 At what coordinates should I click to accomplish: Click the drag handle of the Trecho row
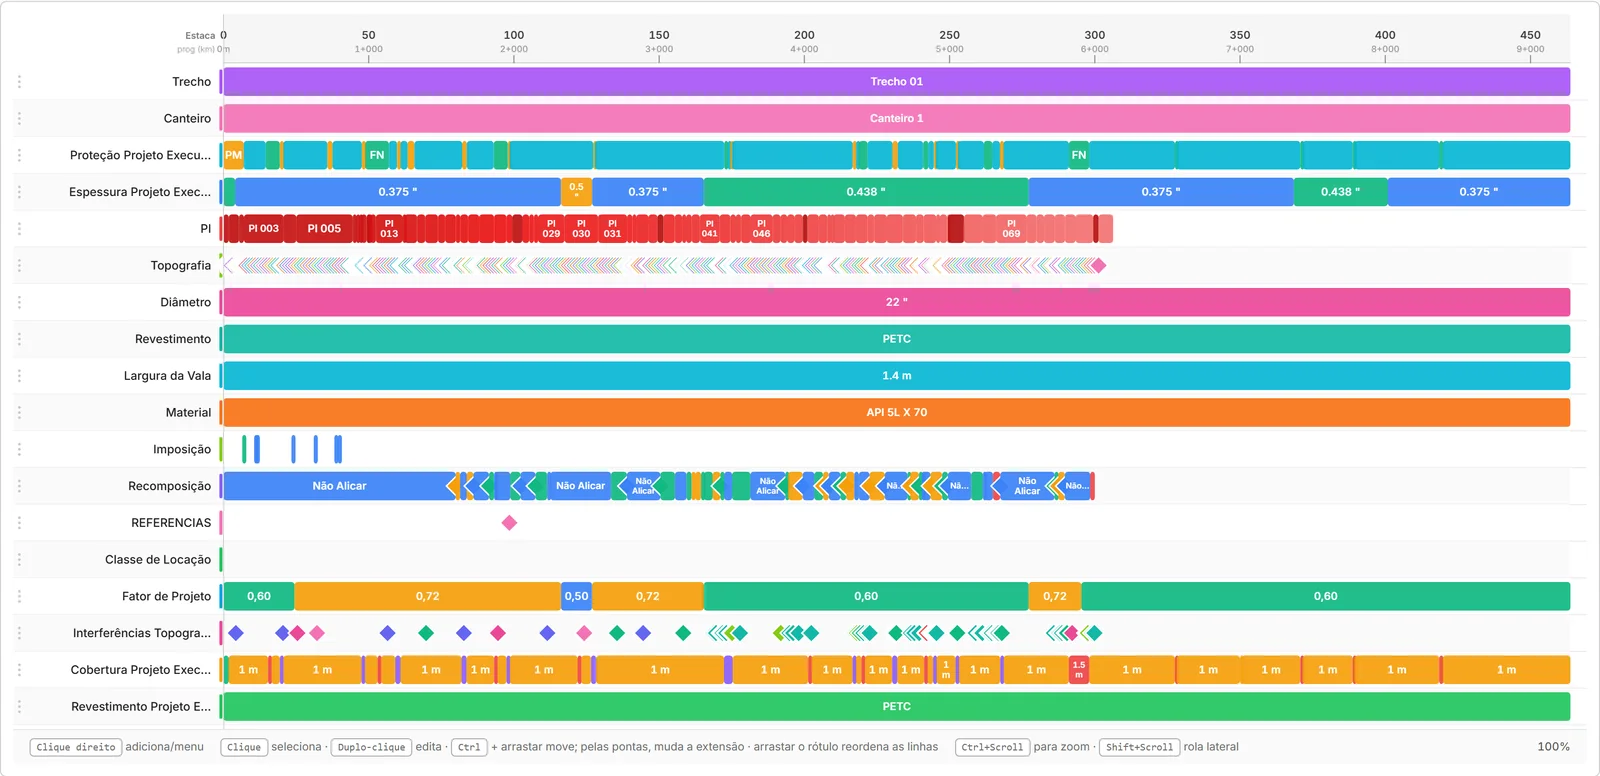pos(19,82)
